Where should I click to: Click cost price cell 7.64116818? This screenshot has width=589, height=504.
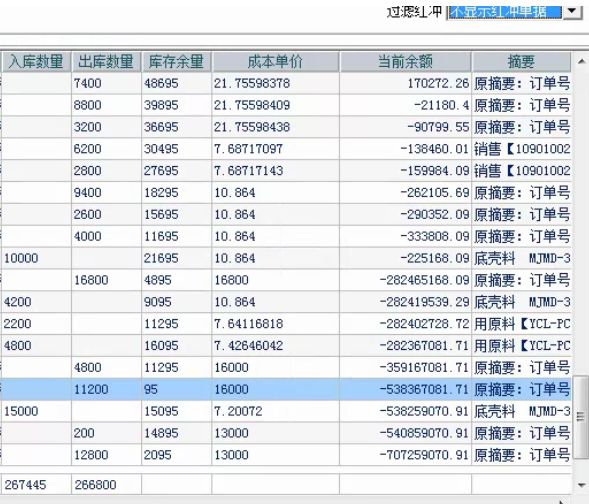click(x=275, y=323)
